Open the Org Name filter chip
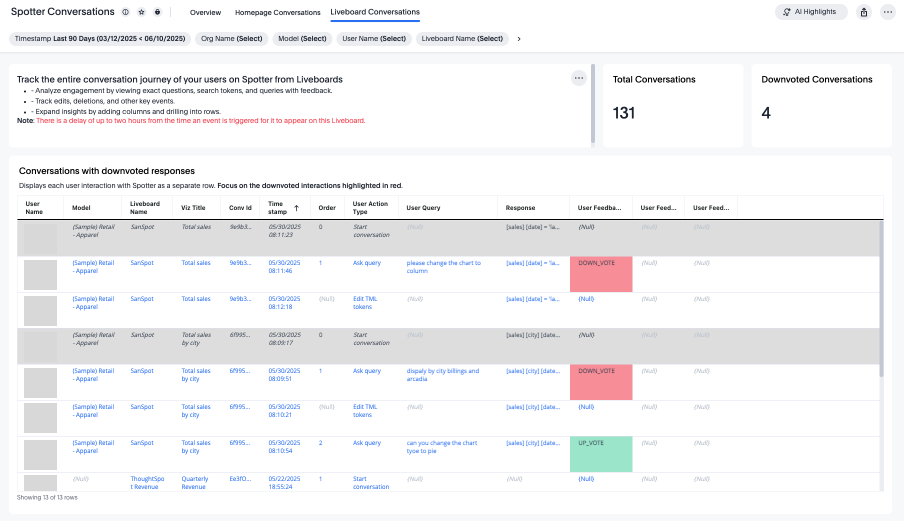The width and height of the screenshot is (904, 521). click(231, 38)
